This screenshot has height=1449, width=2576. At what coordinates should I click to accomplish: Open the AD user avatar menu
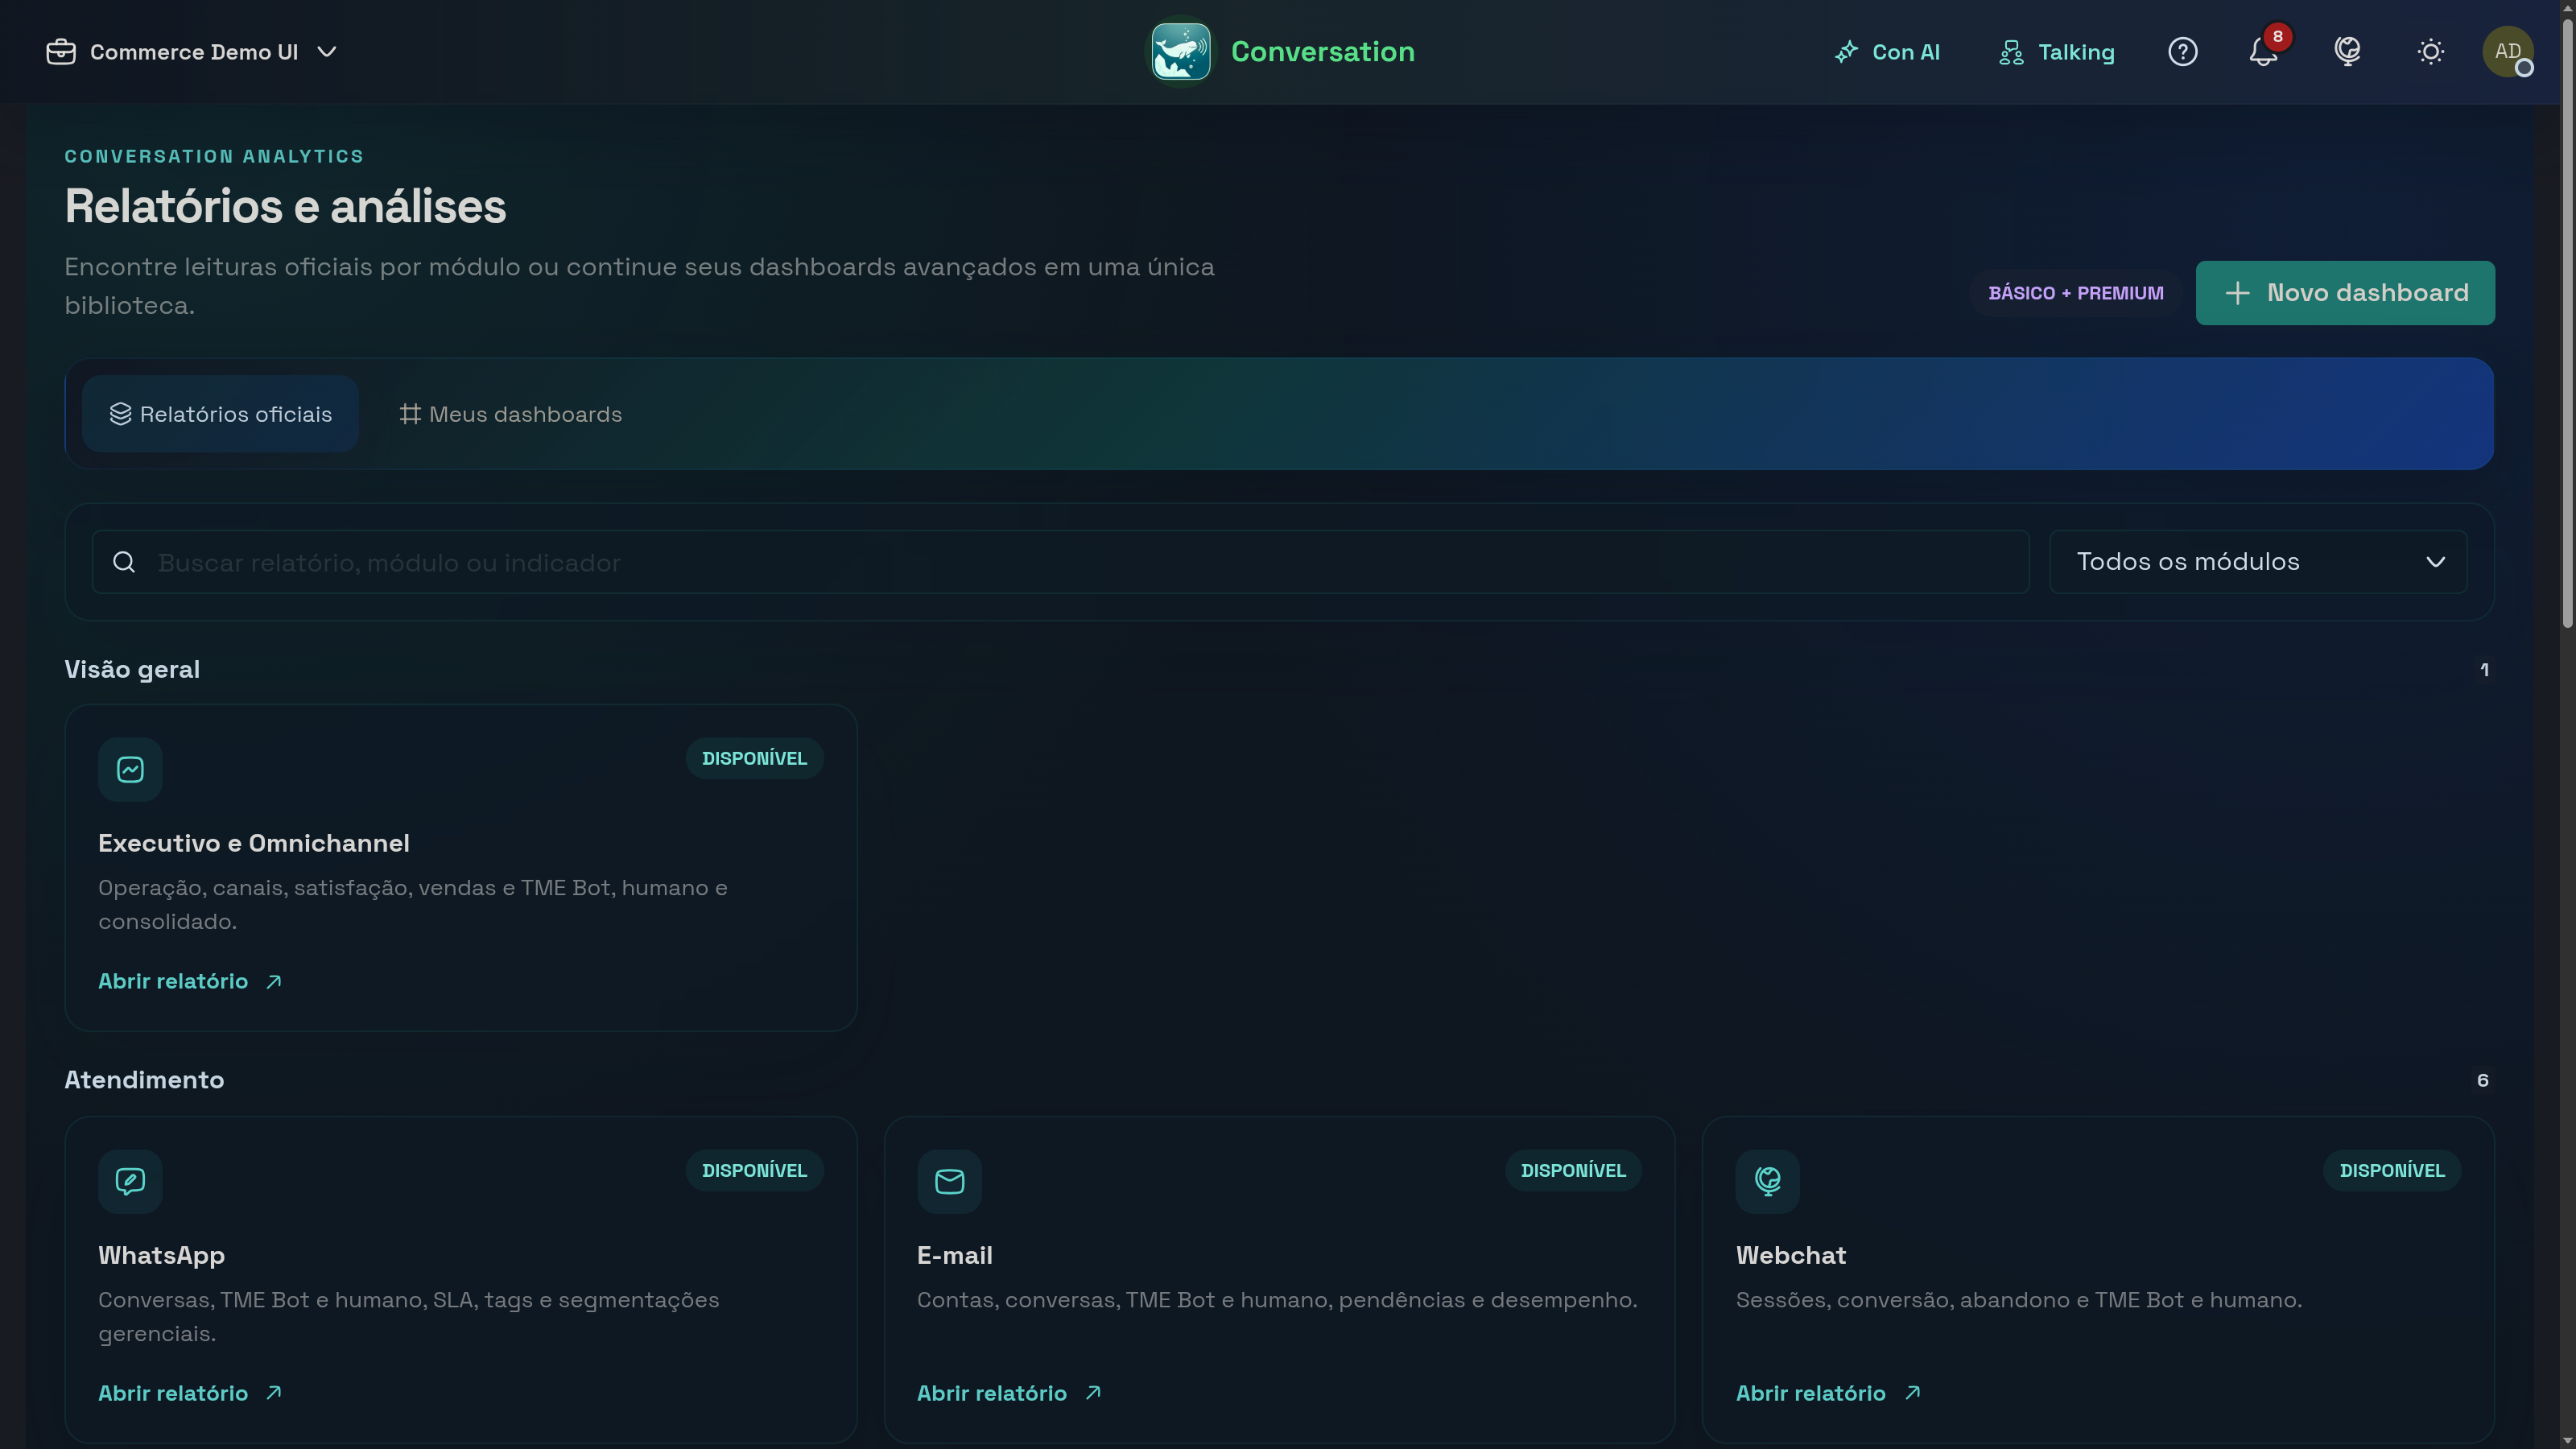coord(2507,52)
